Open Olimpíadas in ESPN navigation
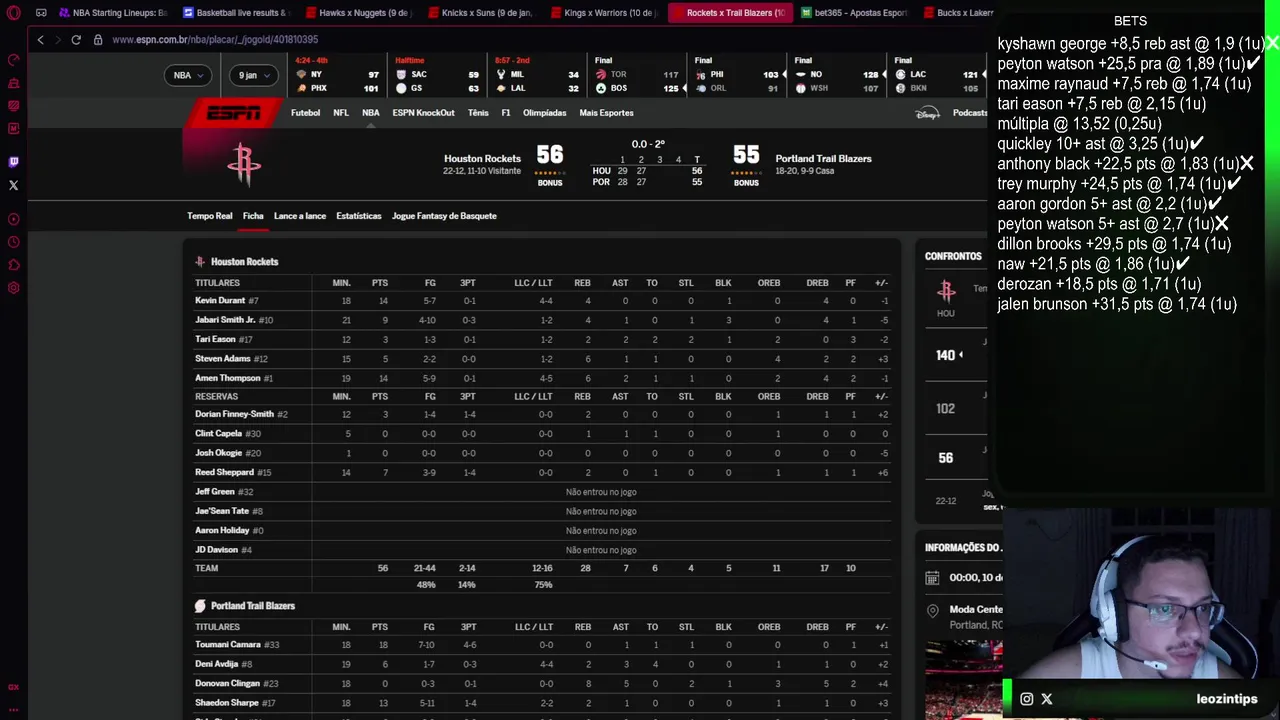The height and width of the screenshot is (720, 1280). point(544,113)
